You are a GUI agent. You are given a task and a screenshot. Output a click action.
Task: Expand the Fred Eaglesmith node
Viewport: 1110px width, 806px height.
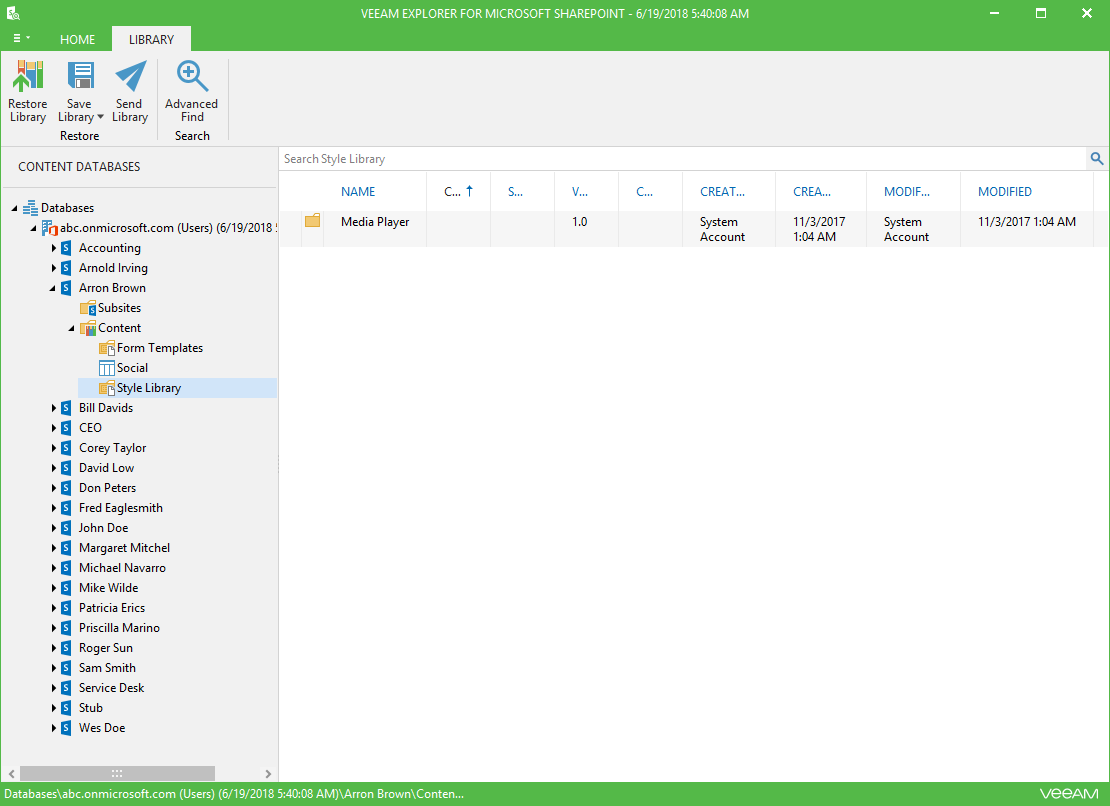click(x=53, y=508)
